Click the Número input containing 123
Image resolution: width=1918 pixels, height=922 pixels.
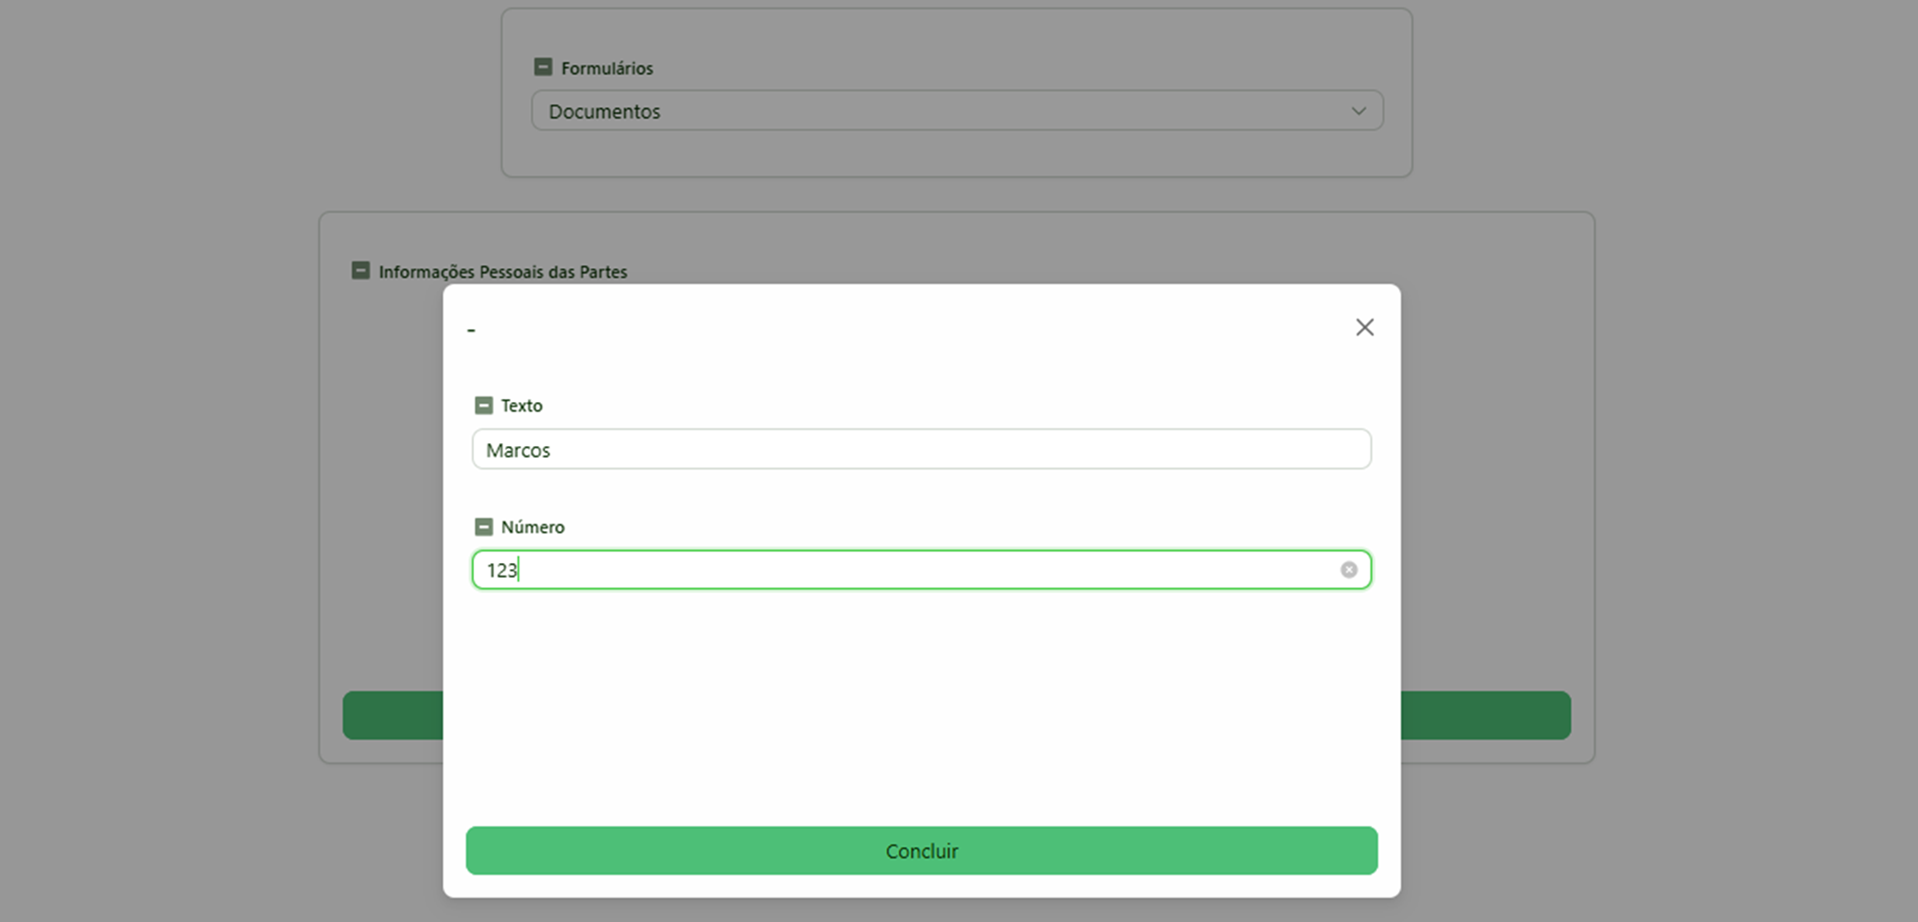click(x=921, y=570)
